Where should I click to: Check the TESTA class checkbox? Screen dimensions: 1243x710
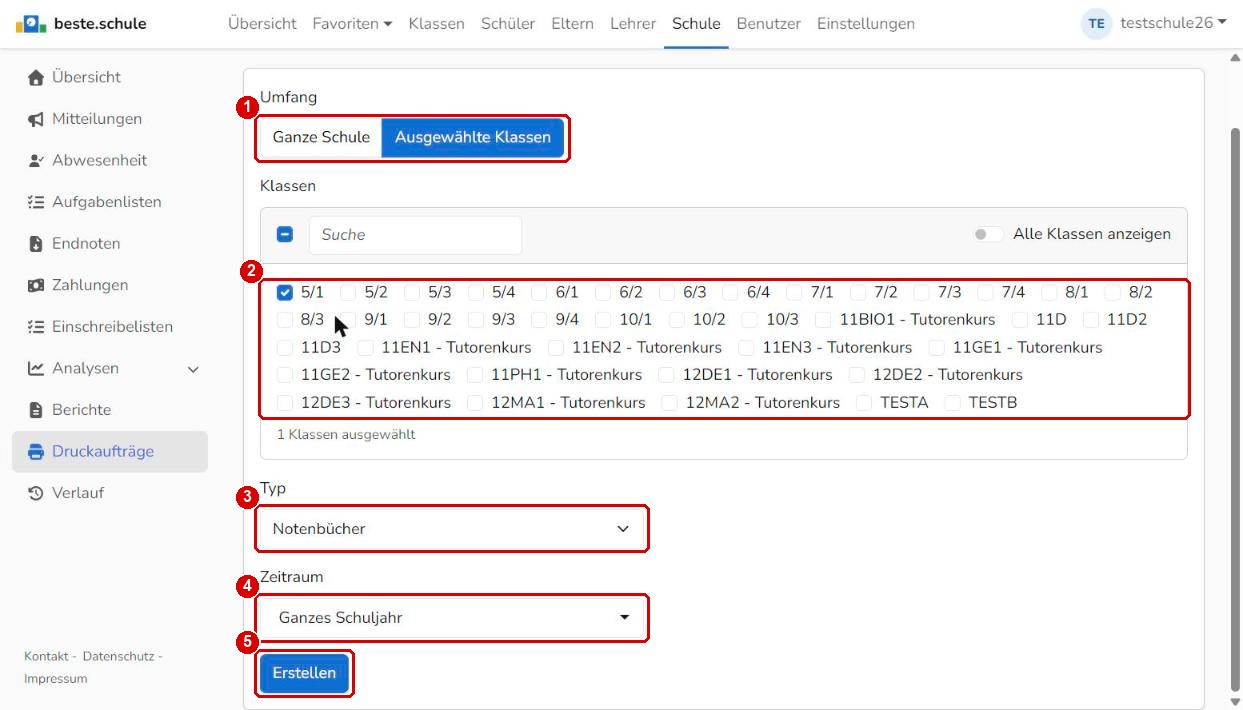[x=865, y=403]
